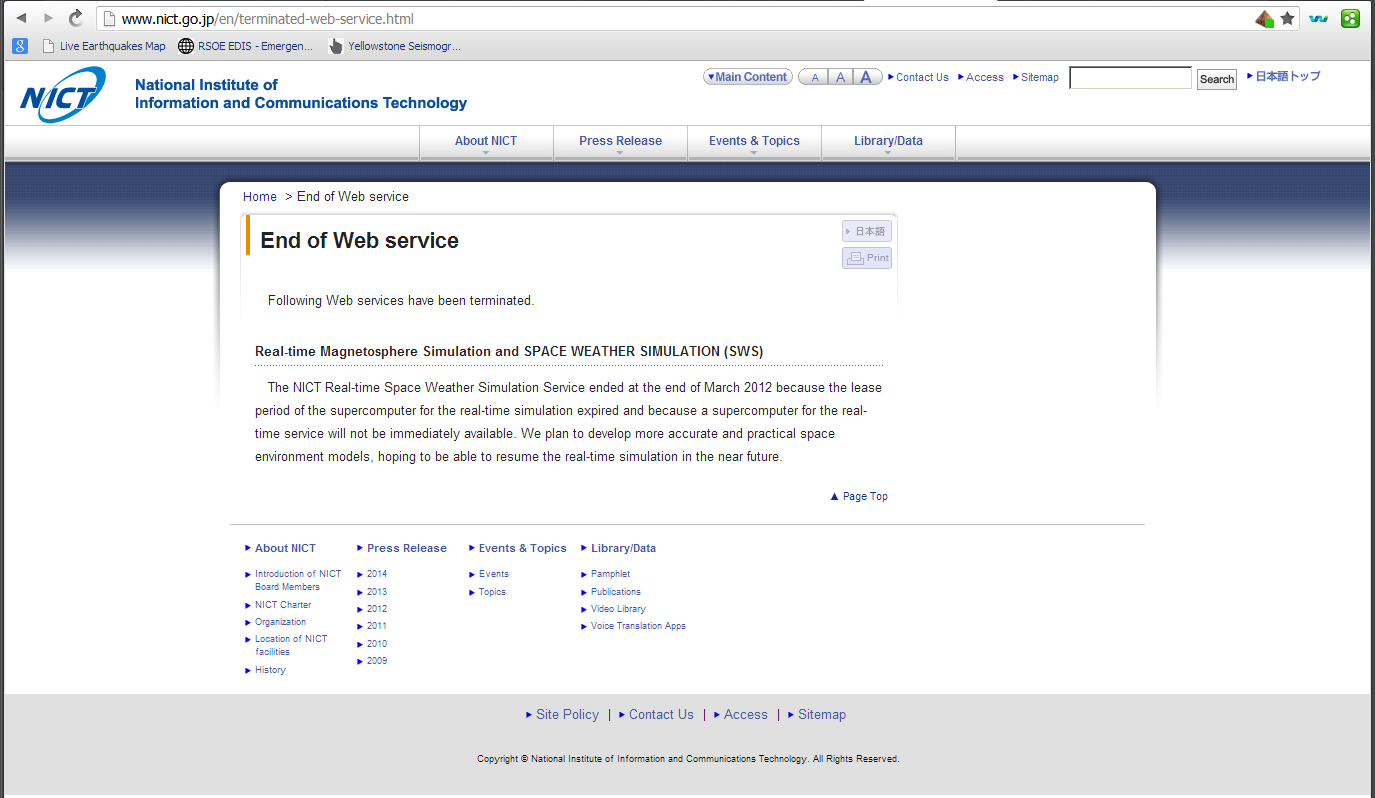Viewport: 1375px width, 798px height.
Task: Open Contact Us in the bottom bar
Action: tap(661, 715)
